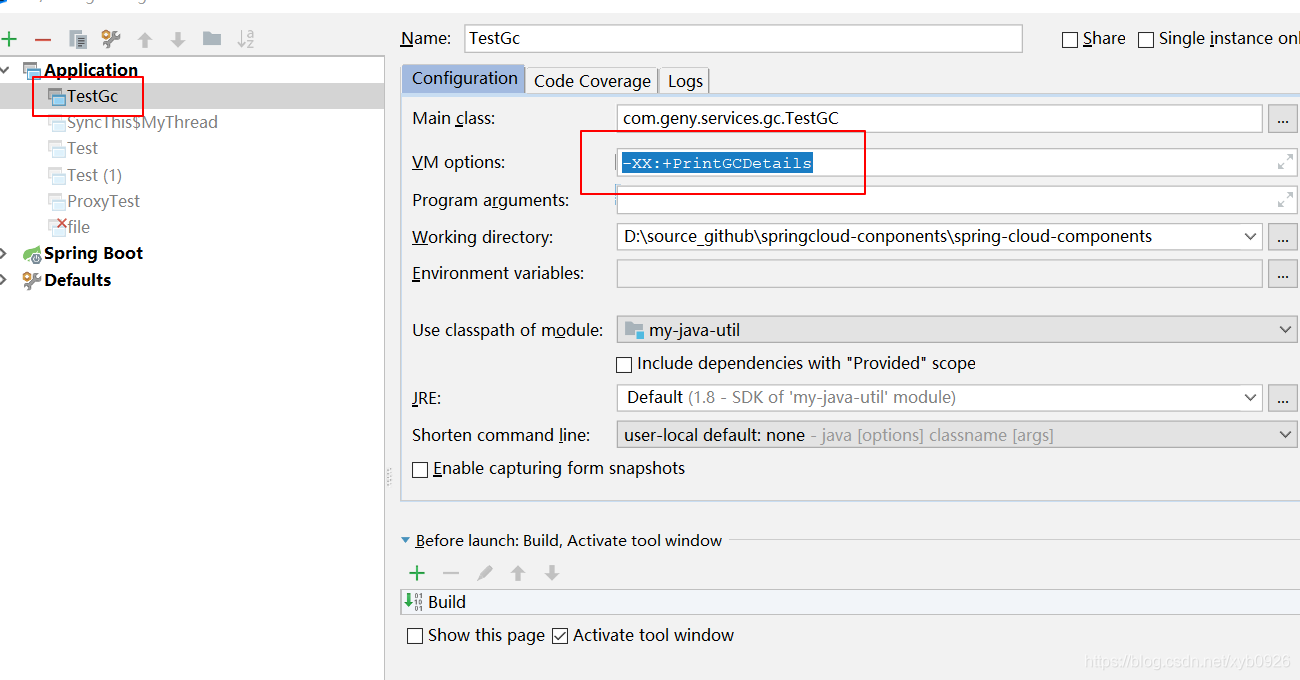Collapse the Application tree node

(x=5, y=70)
